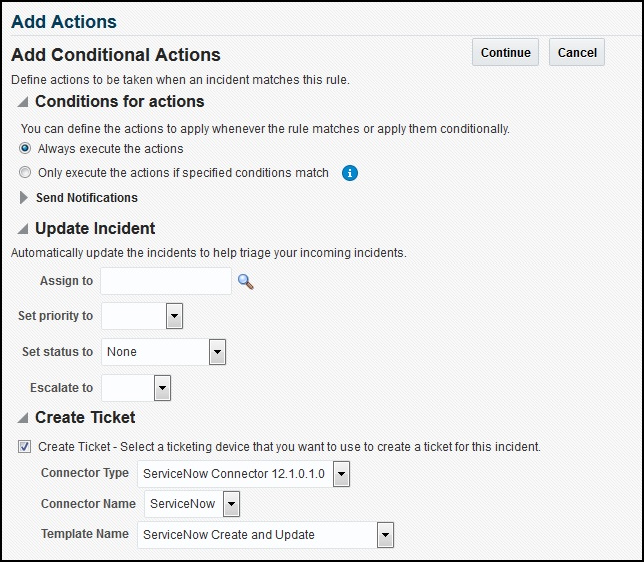Toggle the Create Ticket checkbox
Image resolution: width=644 pixels, height=562 pixels.
coord(25,447)
